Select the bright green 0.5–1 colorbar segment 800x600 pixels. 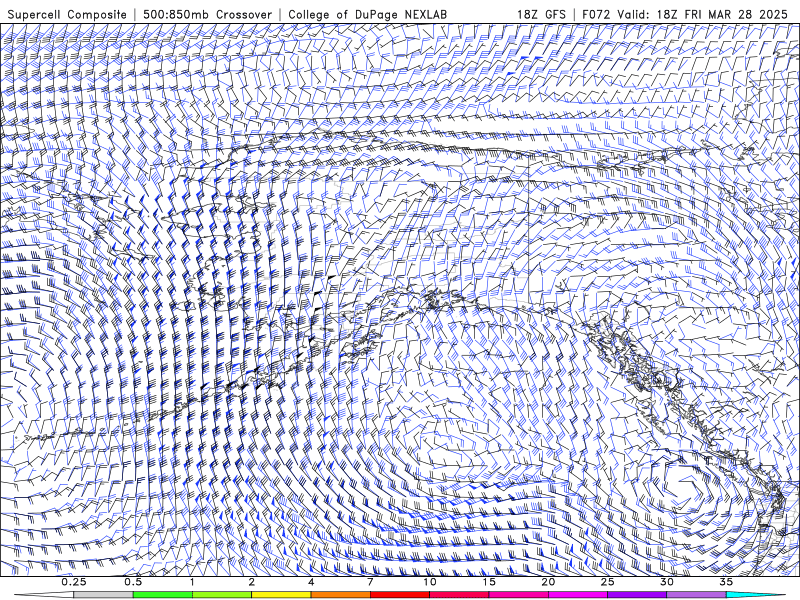[163, 595]
